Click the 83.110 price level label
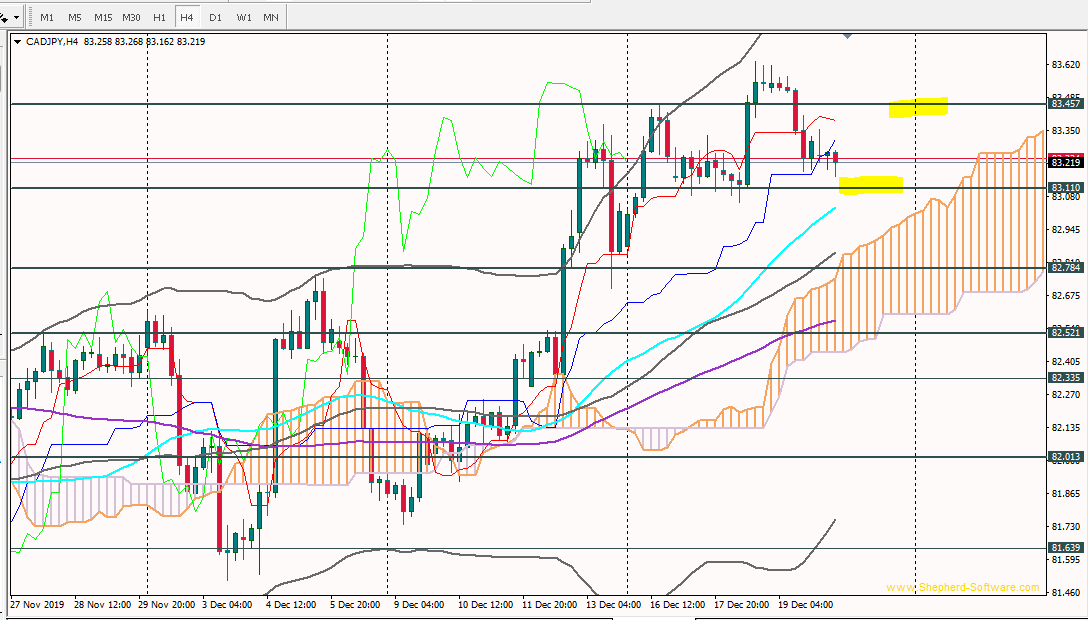This screenshot has height=620, width=1088. coord(1066,188)
